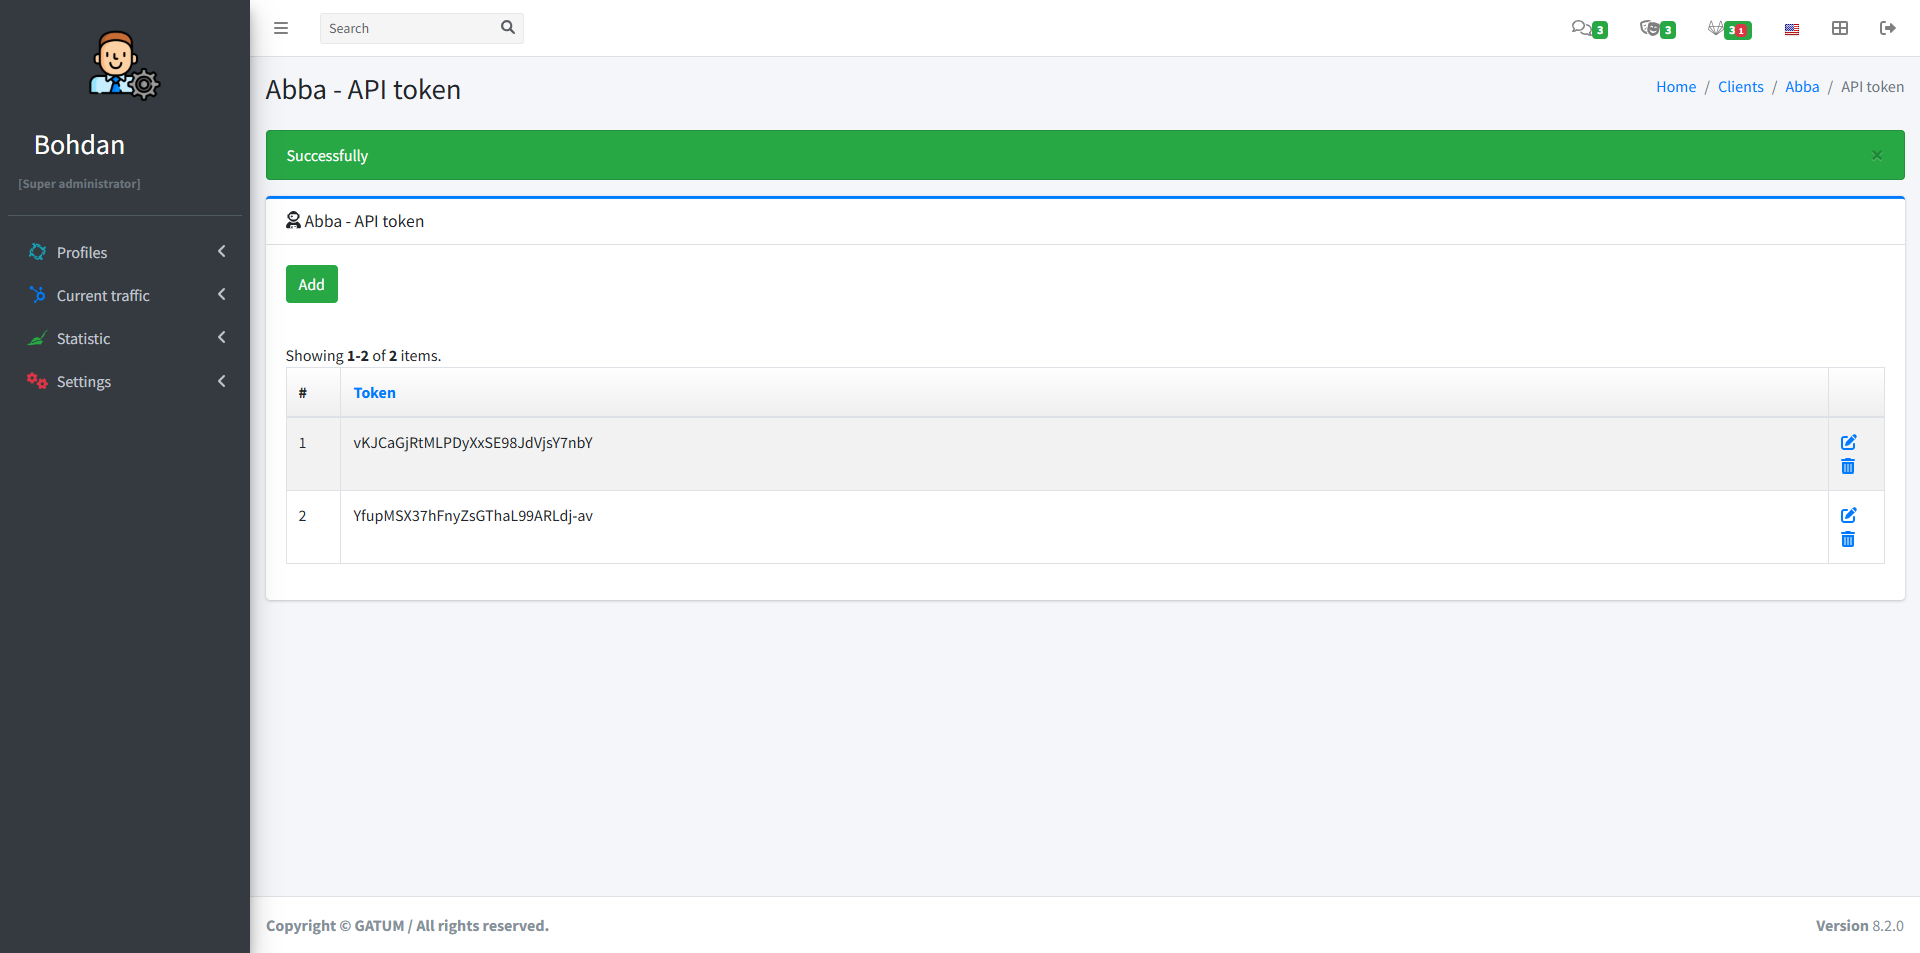The width and height of the screenshot is (1920, 953).
Task: Expand the Settings sidebar section
Action: tap(84, 381)
